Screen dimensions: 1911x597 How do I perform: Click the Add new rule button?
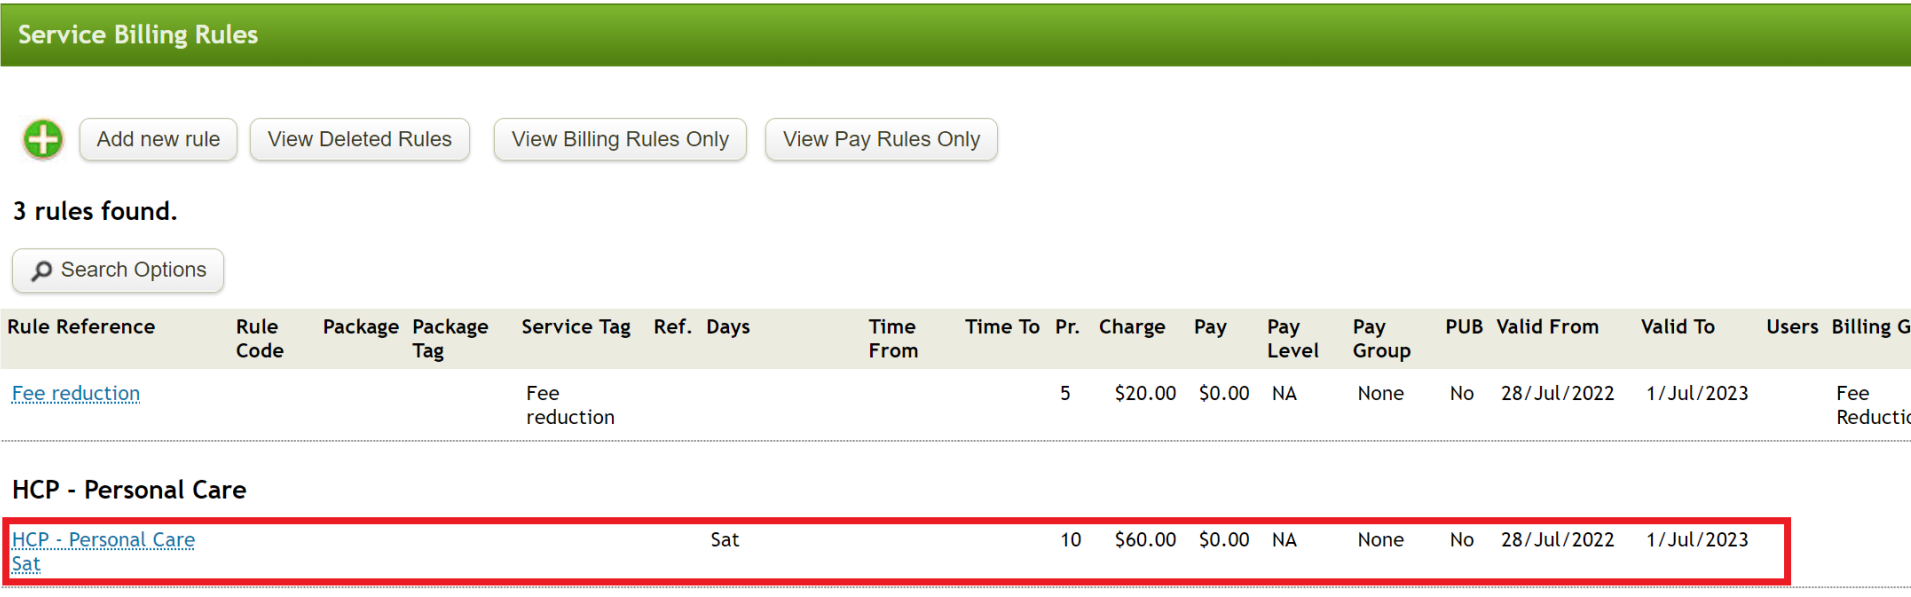coord(157,139)
